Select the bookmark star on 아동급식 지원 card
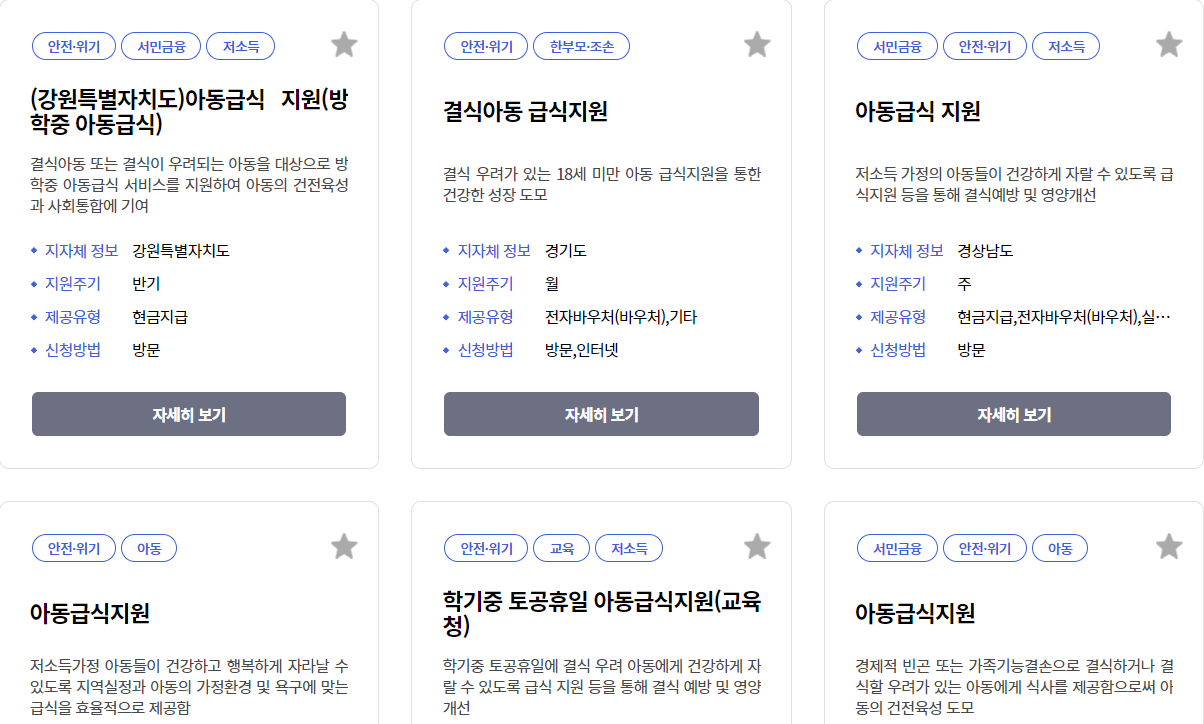 (x=1167, y=44)
